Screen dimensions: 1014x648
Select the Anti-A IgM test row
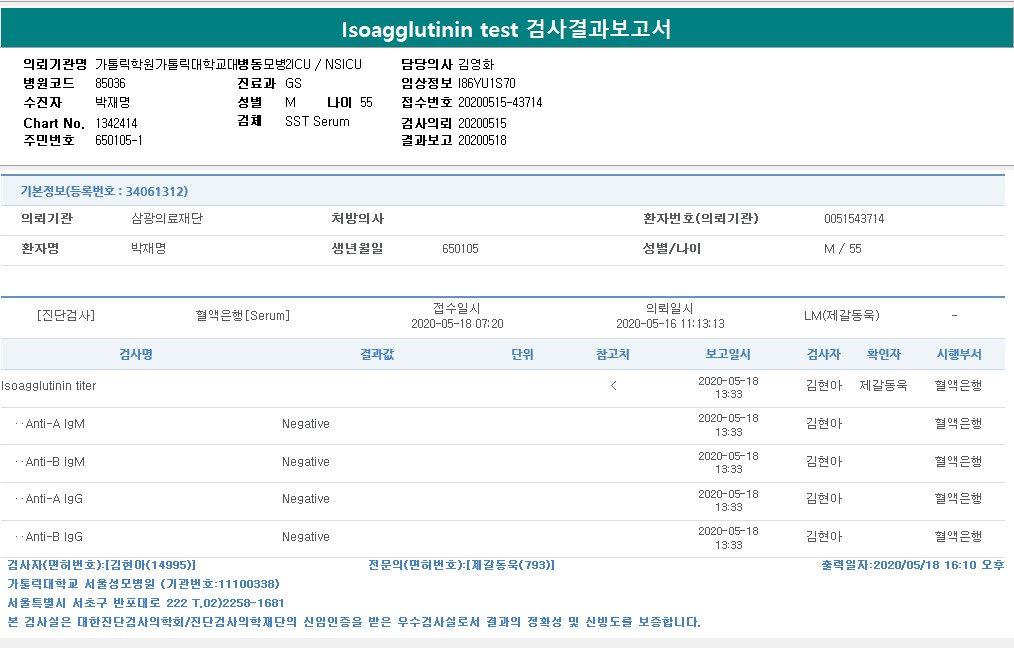(x=55, y=424)
